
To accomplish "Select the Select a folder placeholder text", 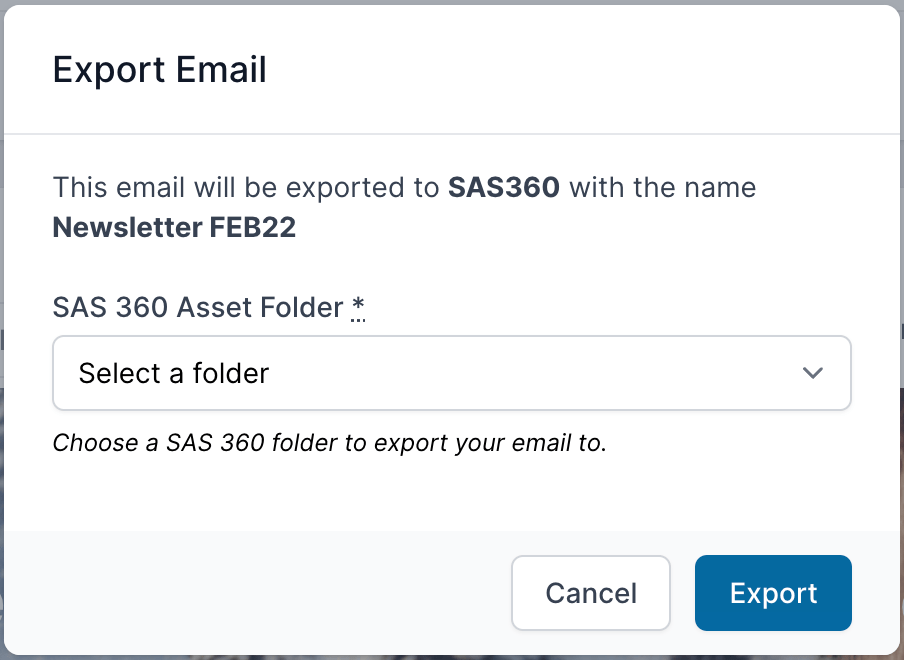I will click(x=172, y=372).
